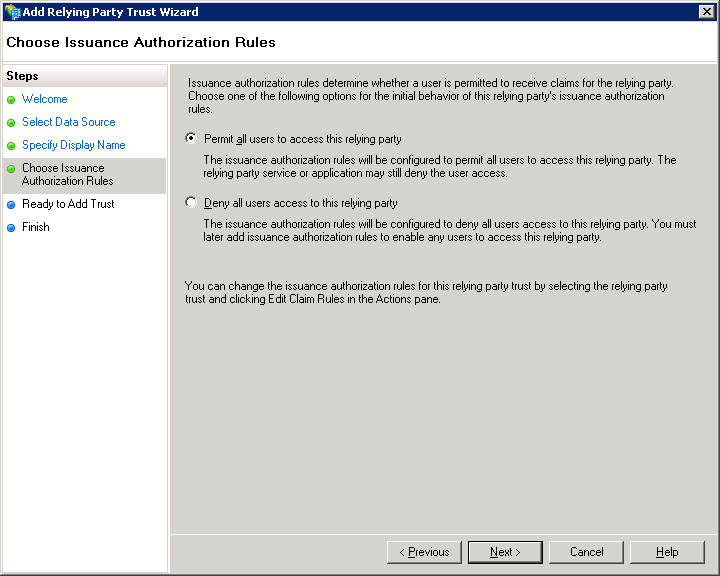
Task: Cancel the wizard
Action: (x=587, y=552)
